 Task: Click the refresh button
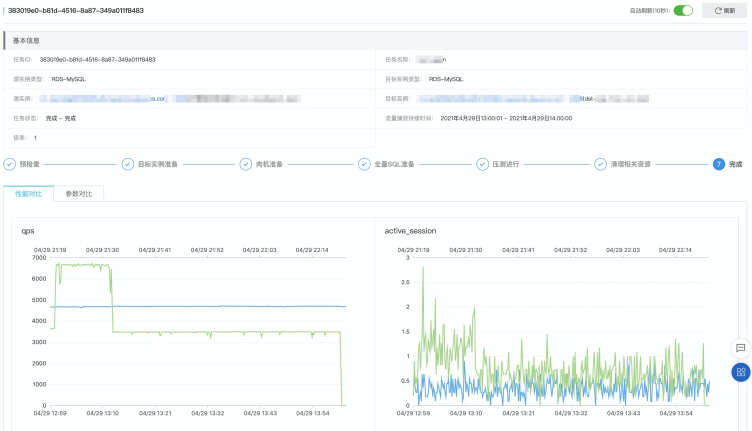click(725, 11)
